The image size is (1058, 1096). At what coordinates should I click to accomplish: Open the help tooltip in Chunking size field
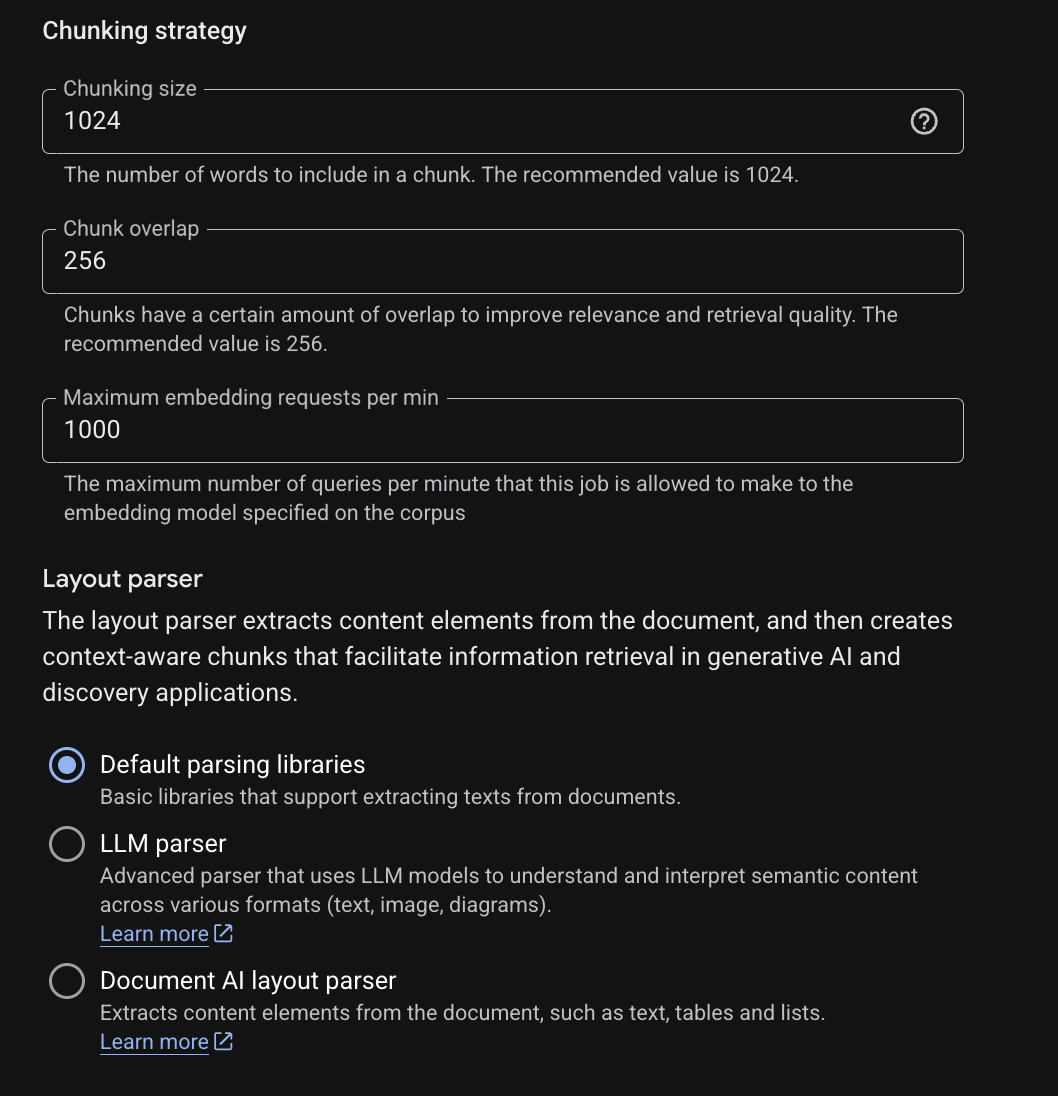click(924, 122)
